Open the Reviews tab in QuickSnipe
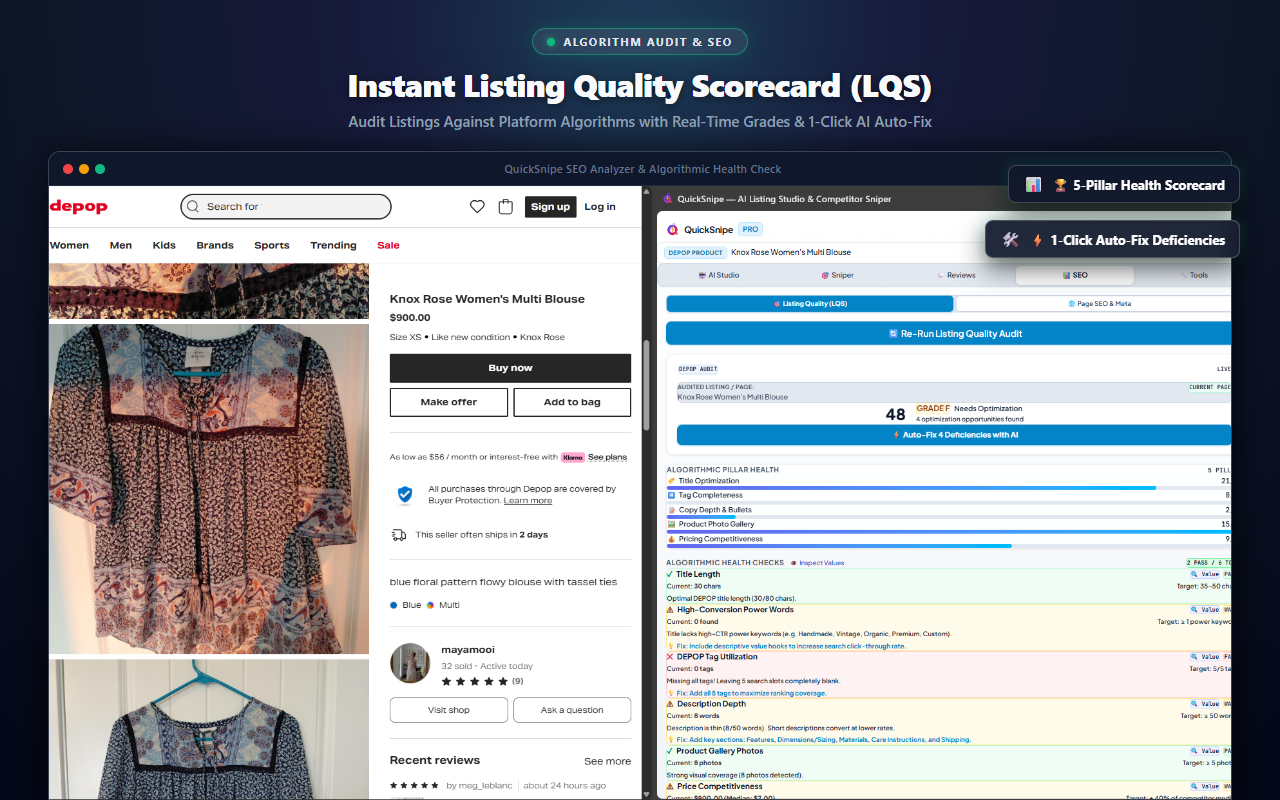 pyautogui.click(x=956, y=275)
